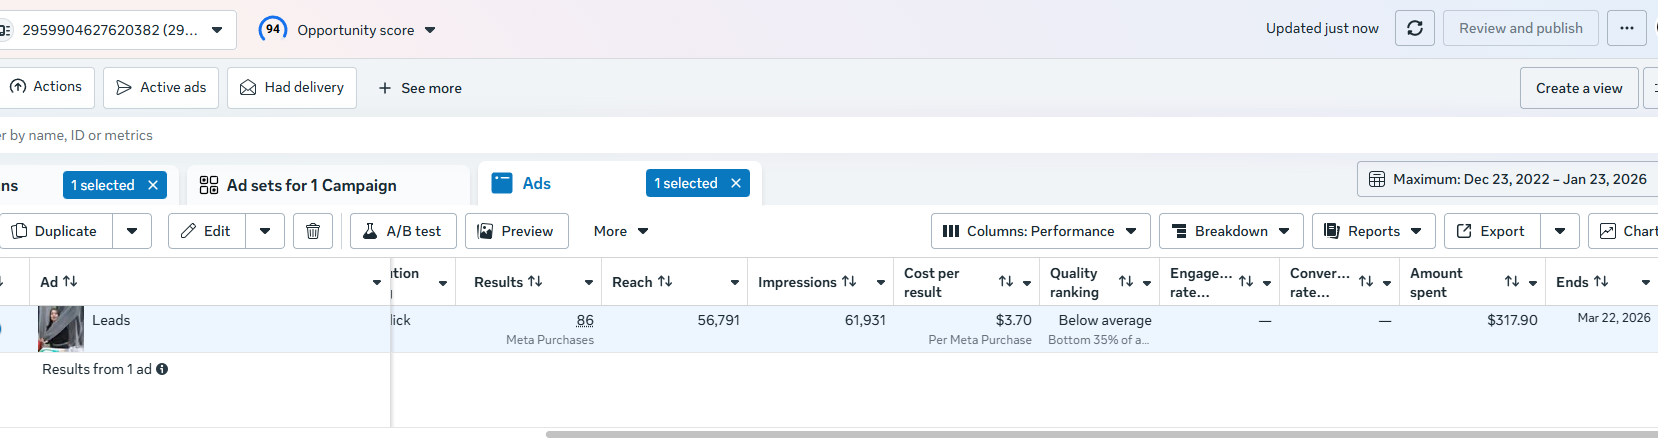Apply the Active ads filter view
This screenshot has height=440, width=1658.
(x=161, y=87)
